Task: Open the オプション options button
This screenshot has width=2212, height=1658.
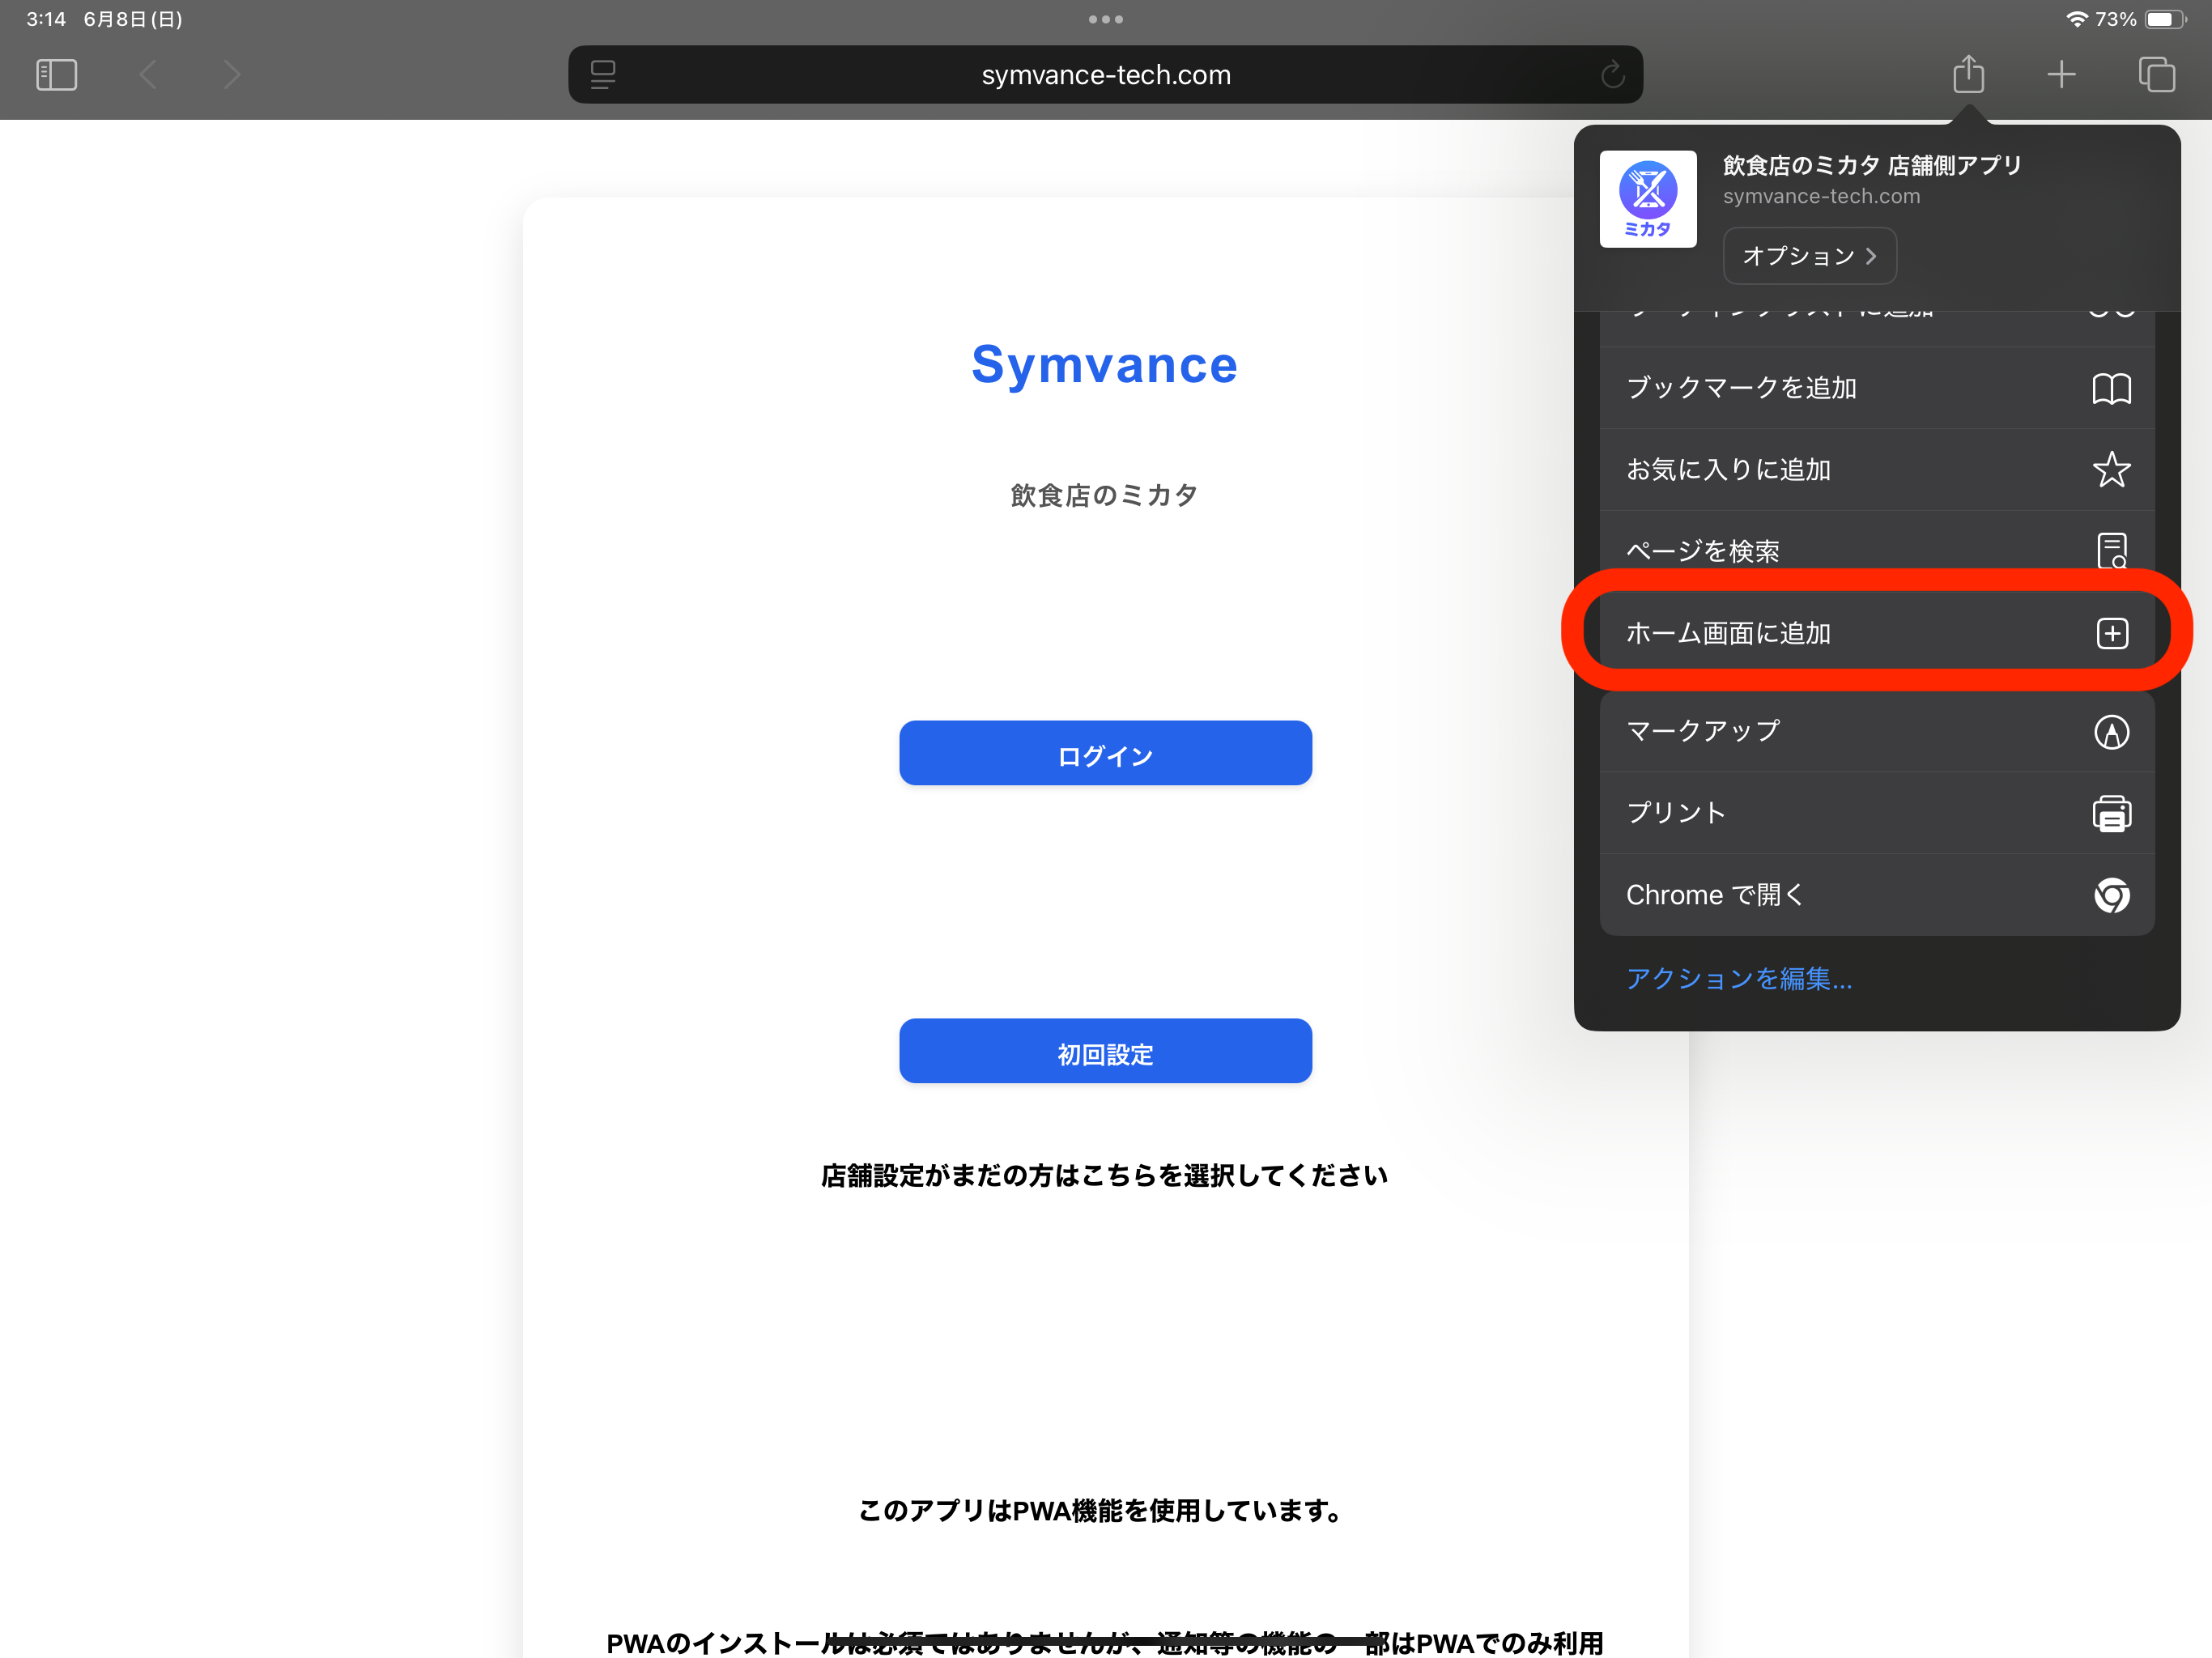Action: [1809, 256]
